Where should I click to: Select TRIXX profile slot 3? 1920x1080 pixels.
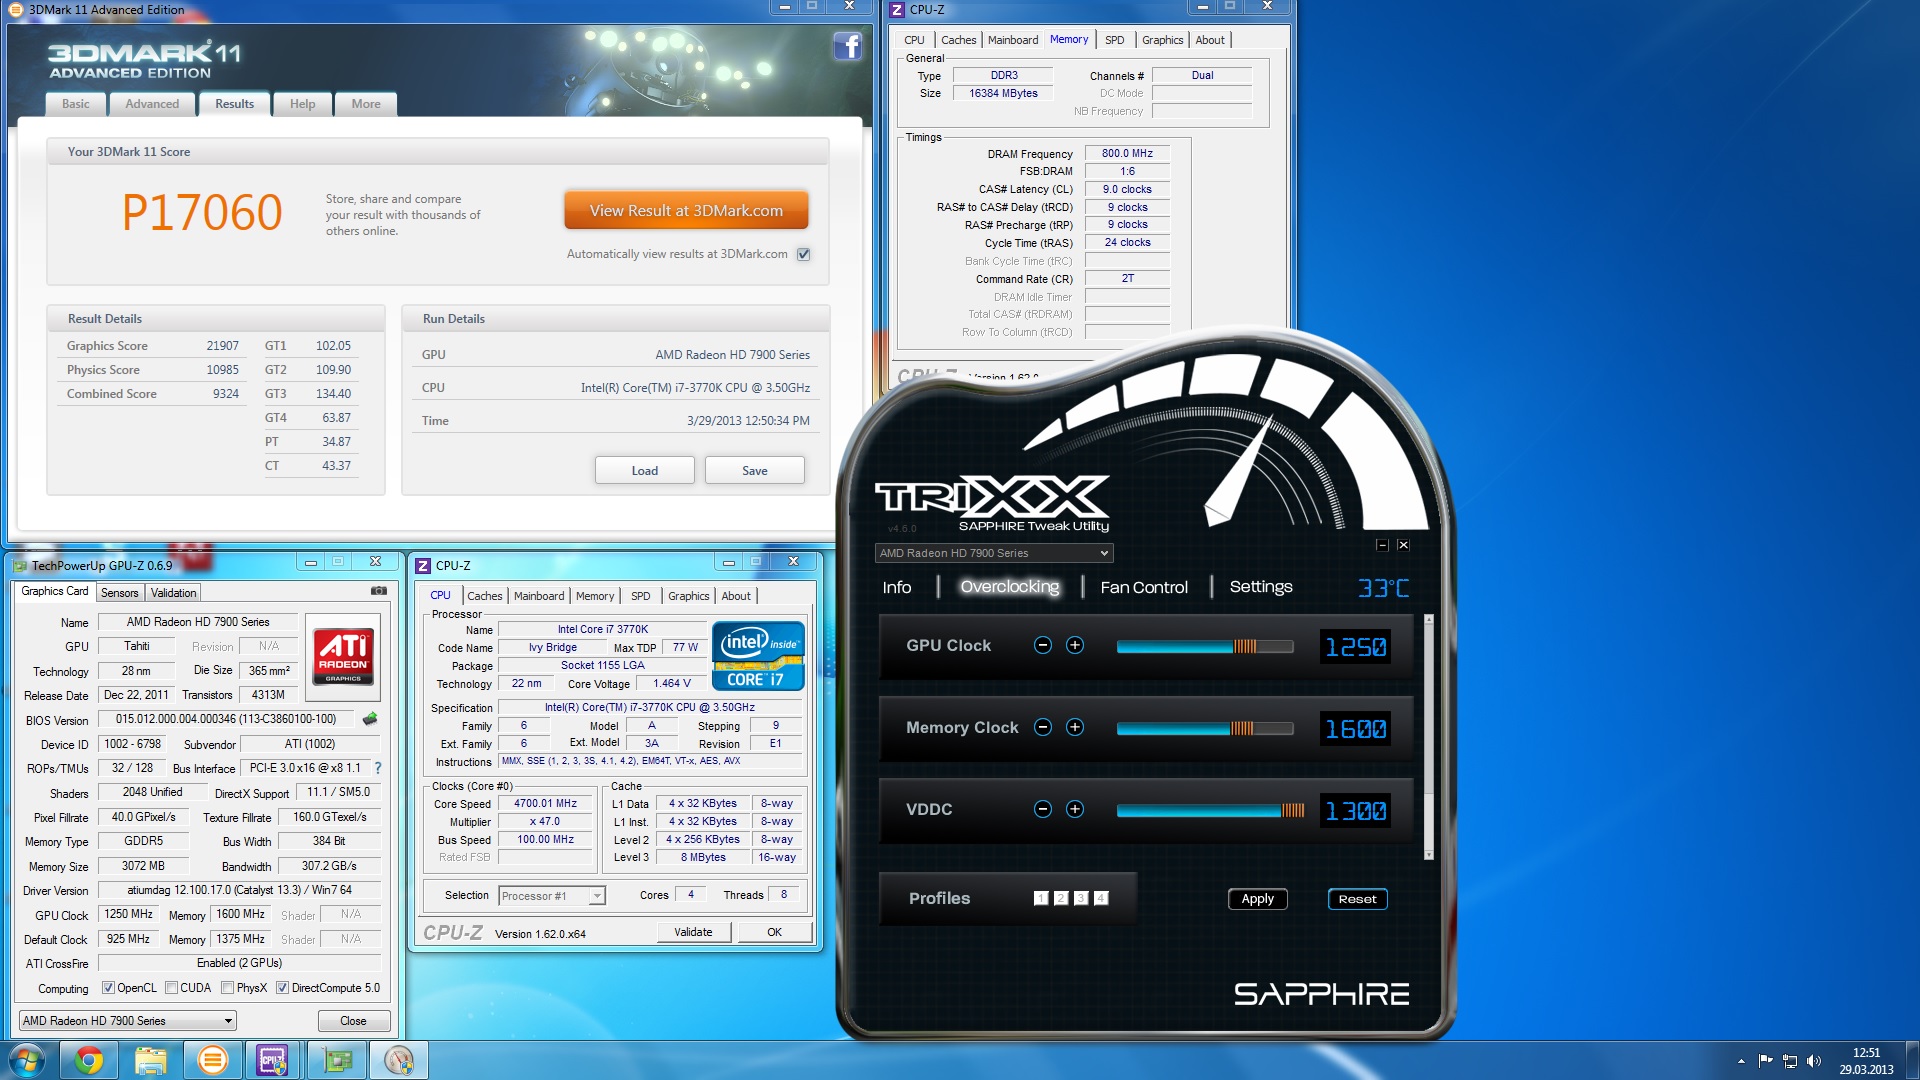point(1081,898)
